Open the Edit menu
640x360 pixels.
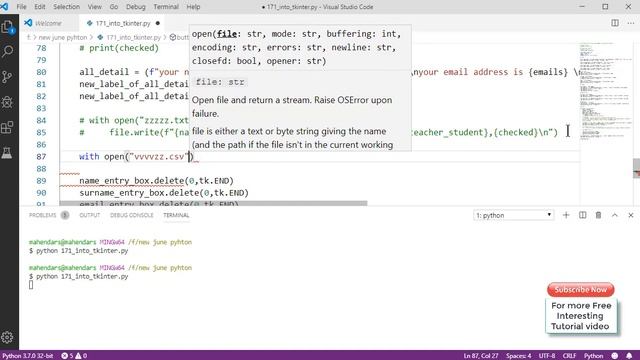pos(40,7)
